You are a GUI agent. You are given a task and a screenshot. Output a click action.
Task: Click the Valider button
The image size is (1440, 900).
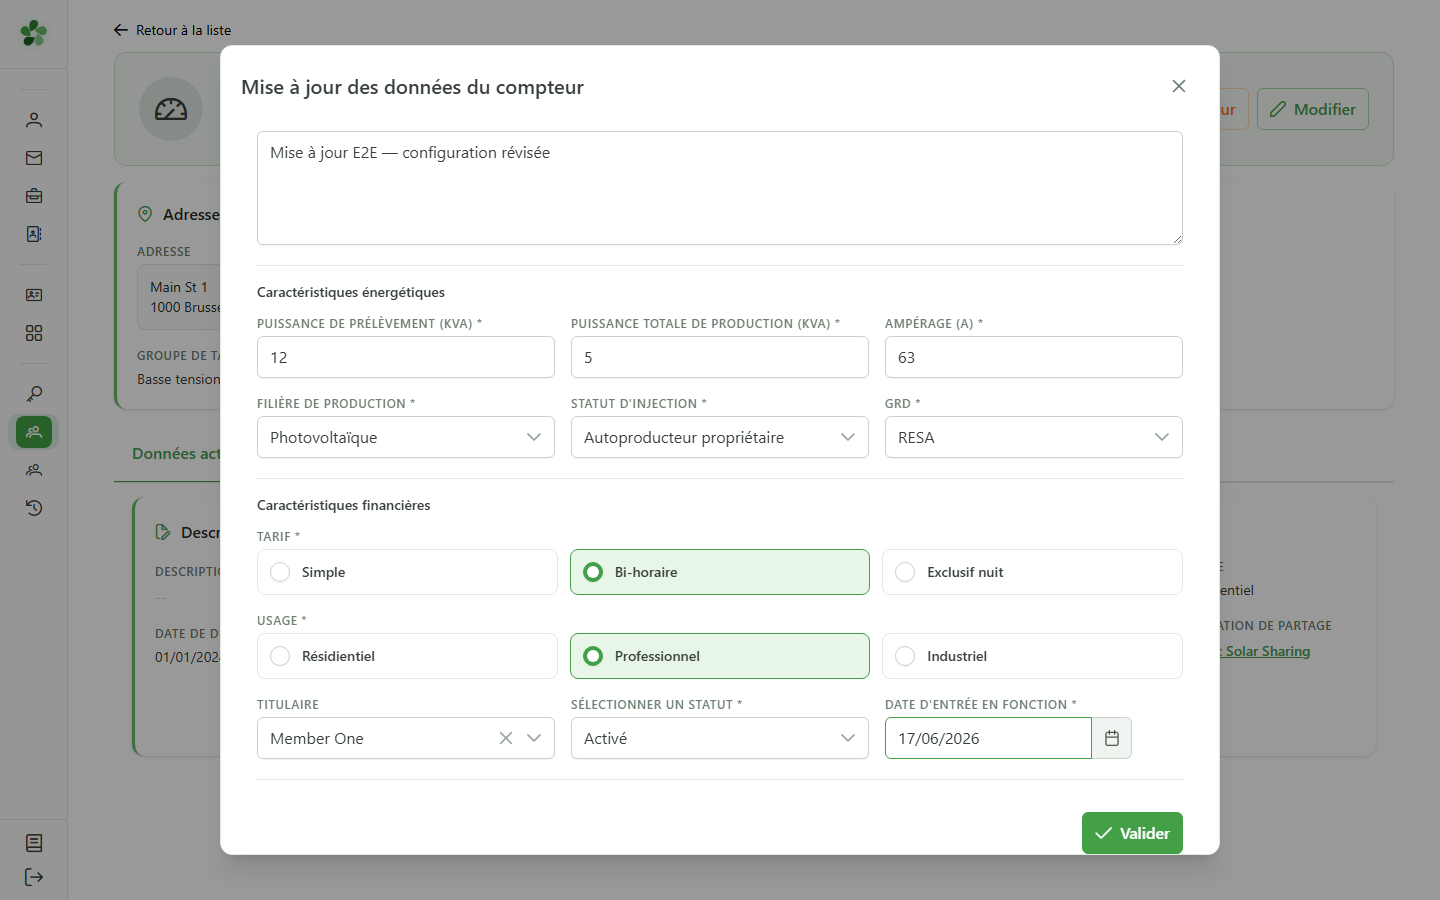(1132, 833)
